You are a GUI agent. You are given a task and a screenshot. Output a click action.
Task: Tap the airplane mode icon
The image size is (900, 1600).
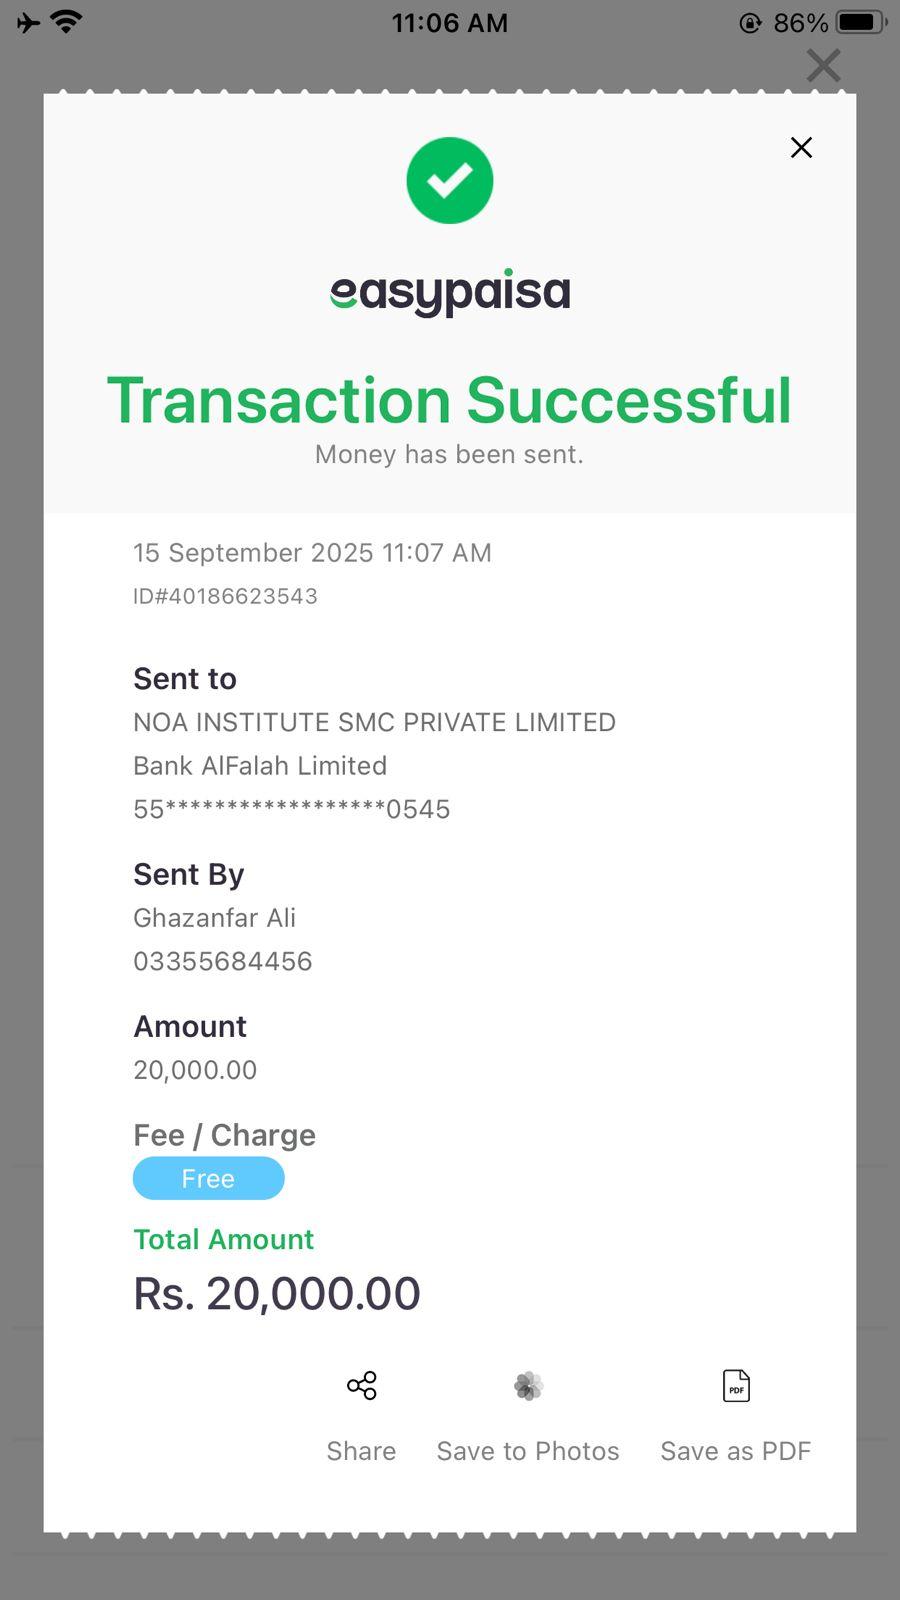point(28,22)
